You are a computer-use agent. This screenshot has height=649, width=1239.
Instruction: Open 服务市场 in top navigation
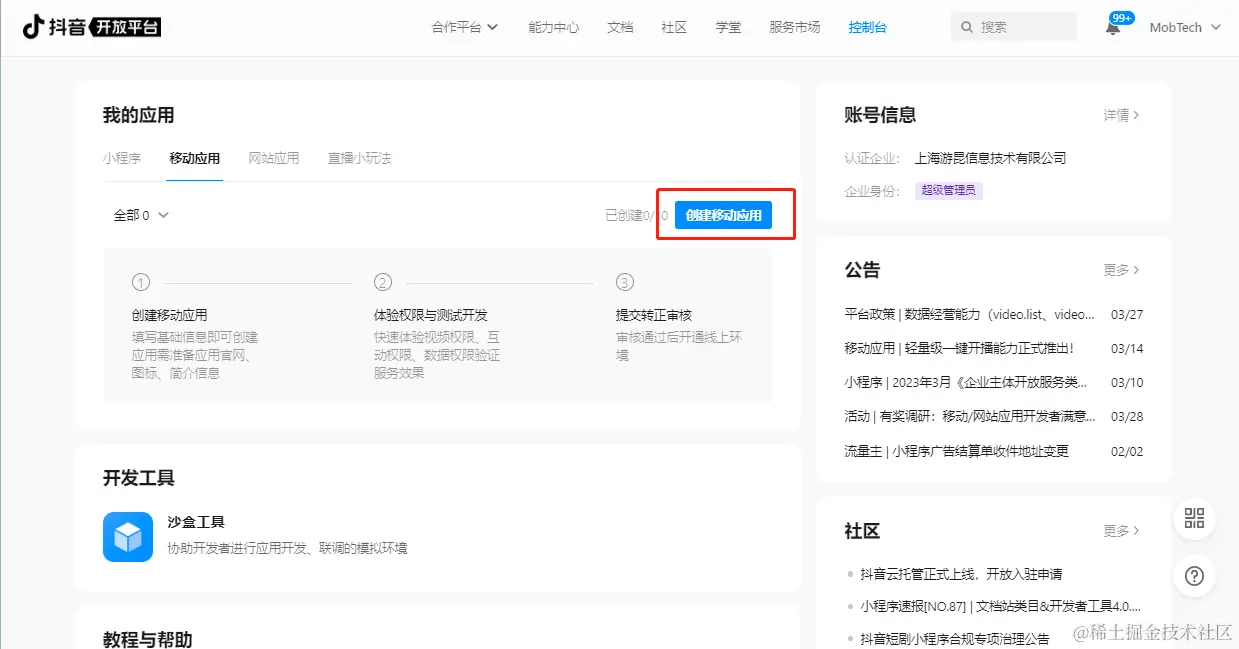[795, 27]
